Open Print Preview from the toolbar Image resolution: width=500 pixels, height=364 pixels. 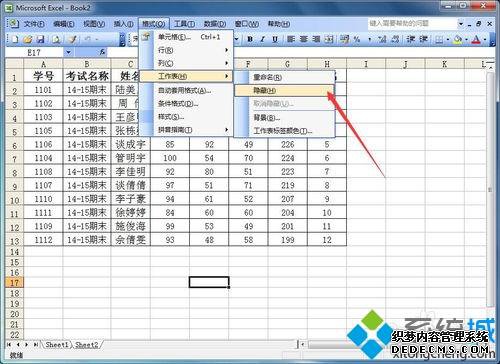[56, 39]
